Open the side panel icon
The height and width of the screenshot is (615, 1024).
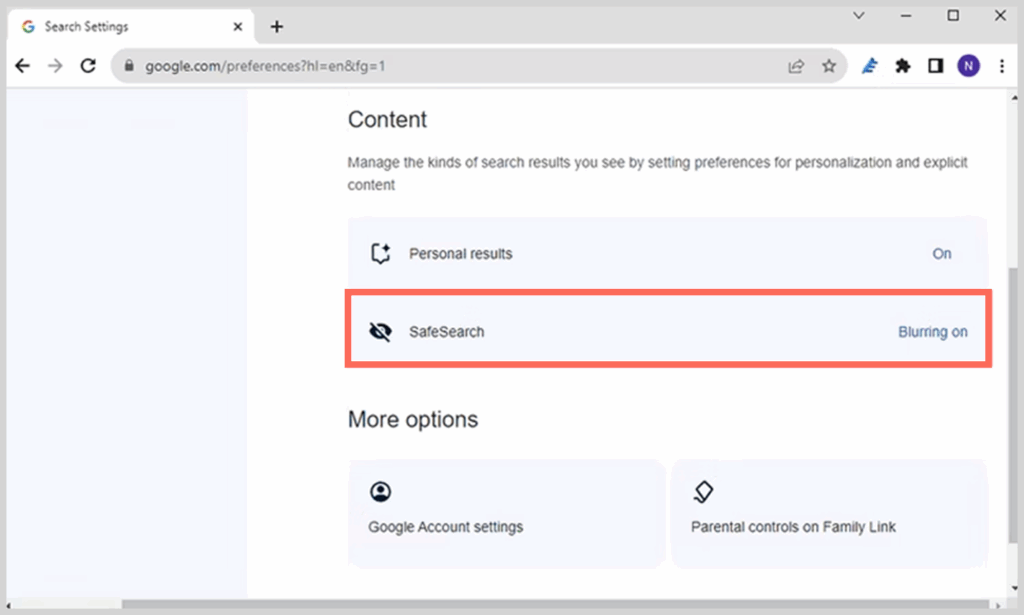tap(936, 65)
